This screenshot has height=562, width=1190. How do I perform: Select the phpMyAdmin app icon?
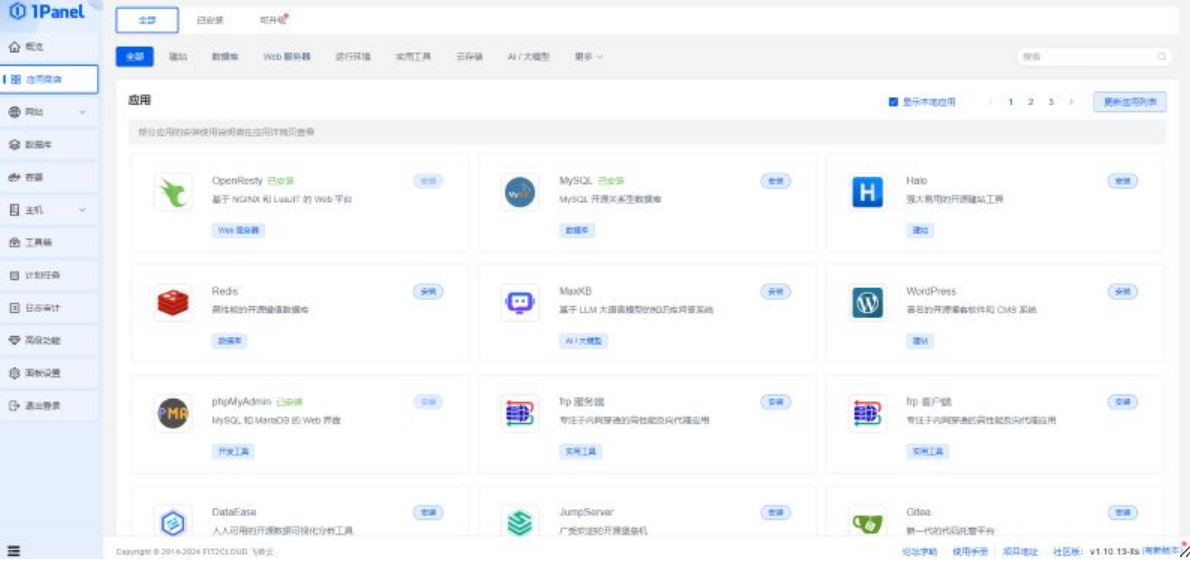[x=173, y=412]
